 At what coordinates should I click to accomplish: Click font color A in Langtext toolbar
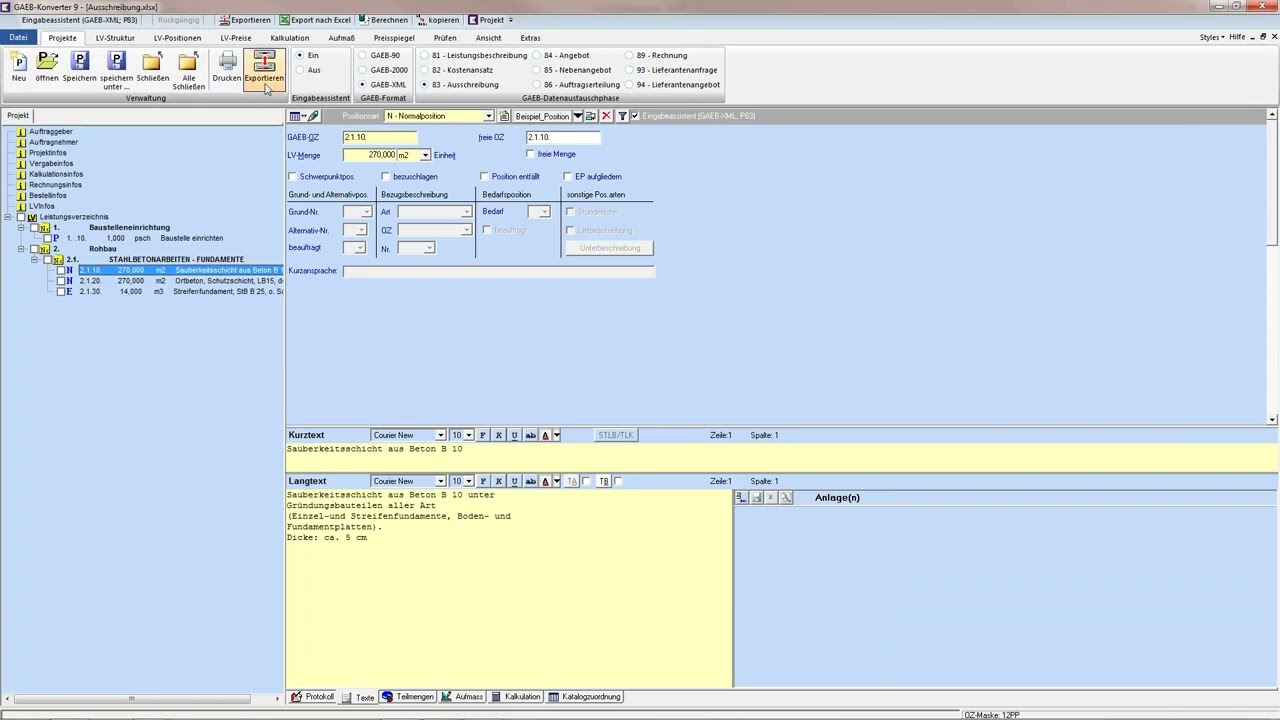546,481
